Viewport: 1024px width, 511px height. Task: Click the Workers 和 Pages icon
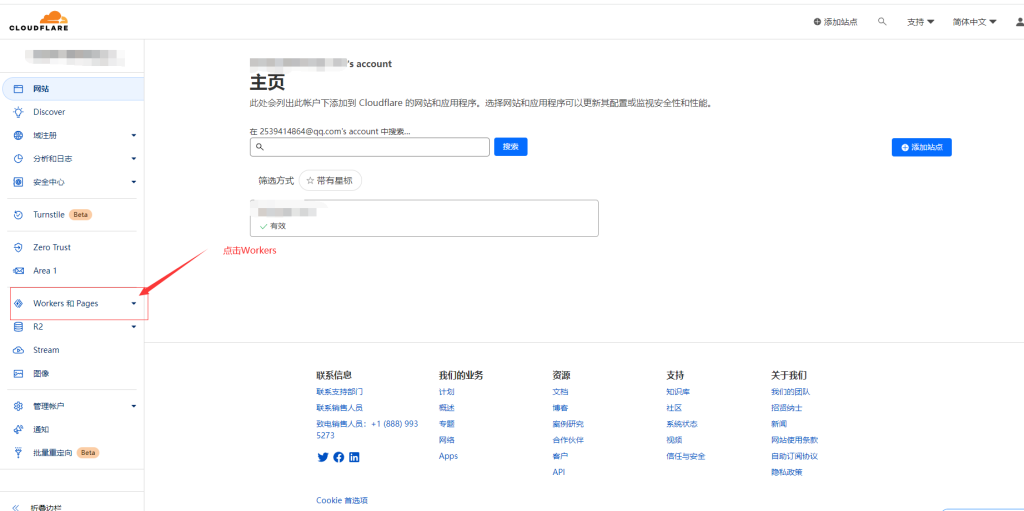click(x=19, y=304)
